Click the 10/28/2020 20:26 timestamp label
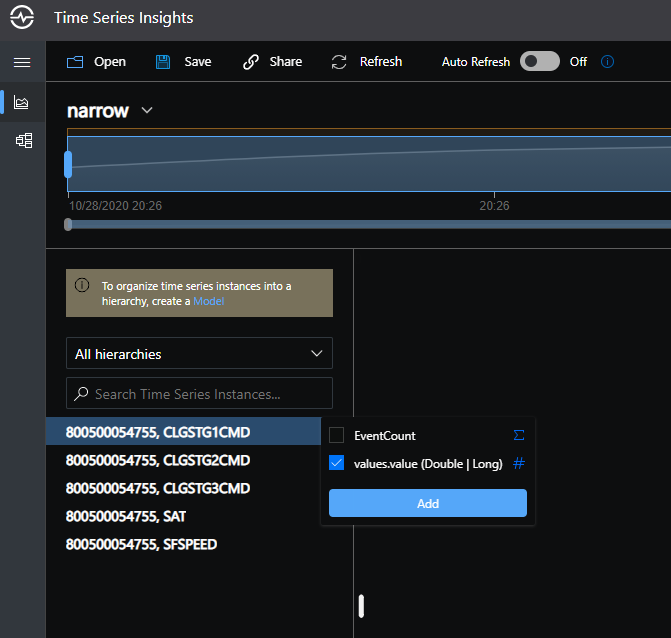The height and width of the screenshot is (638, 671). [x=116, y=206]
